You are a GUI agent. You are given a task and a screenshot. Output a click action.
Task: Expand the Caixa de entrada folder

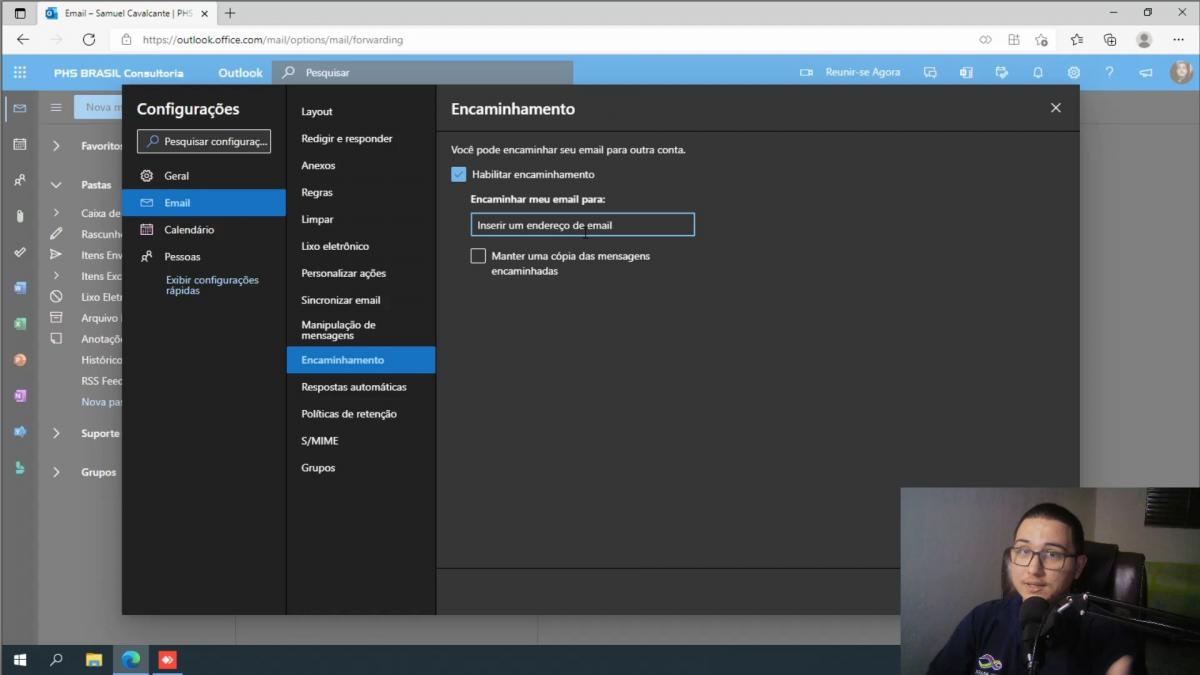(56, 213)
